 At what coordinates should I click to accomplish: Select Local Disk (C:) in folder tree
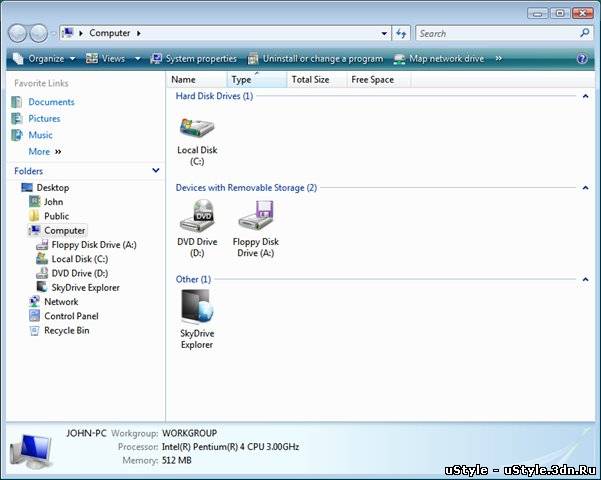coord(80,259)
